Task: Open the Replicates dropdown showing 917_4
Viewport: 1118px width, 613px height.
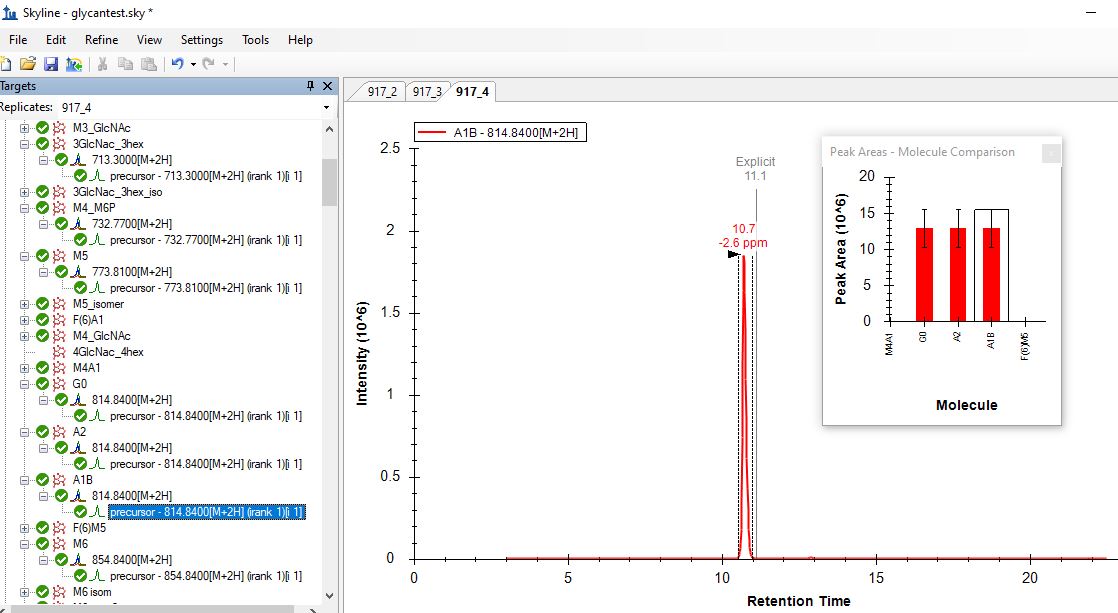Action: [326, 107]
